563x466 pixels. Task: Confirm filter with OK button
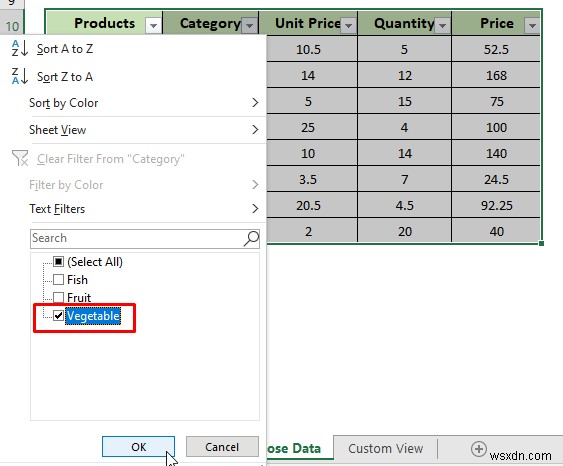[x=138, y=447]
